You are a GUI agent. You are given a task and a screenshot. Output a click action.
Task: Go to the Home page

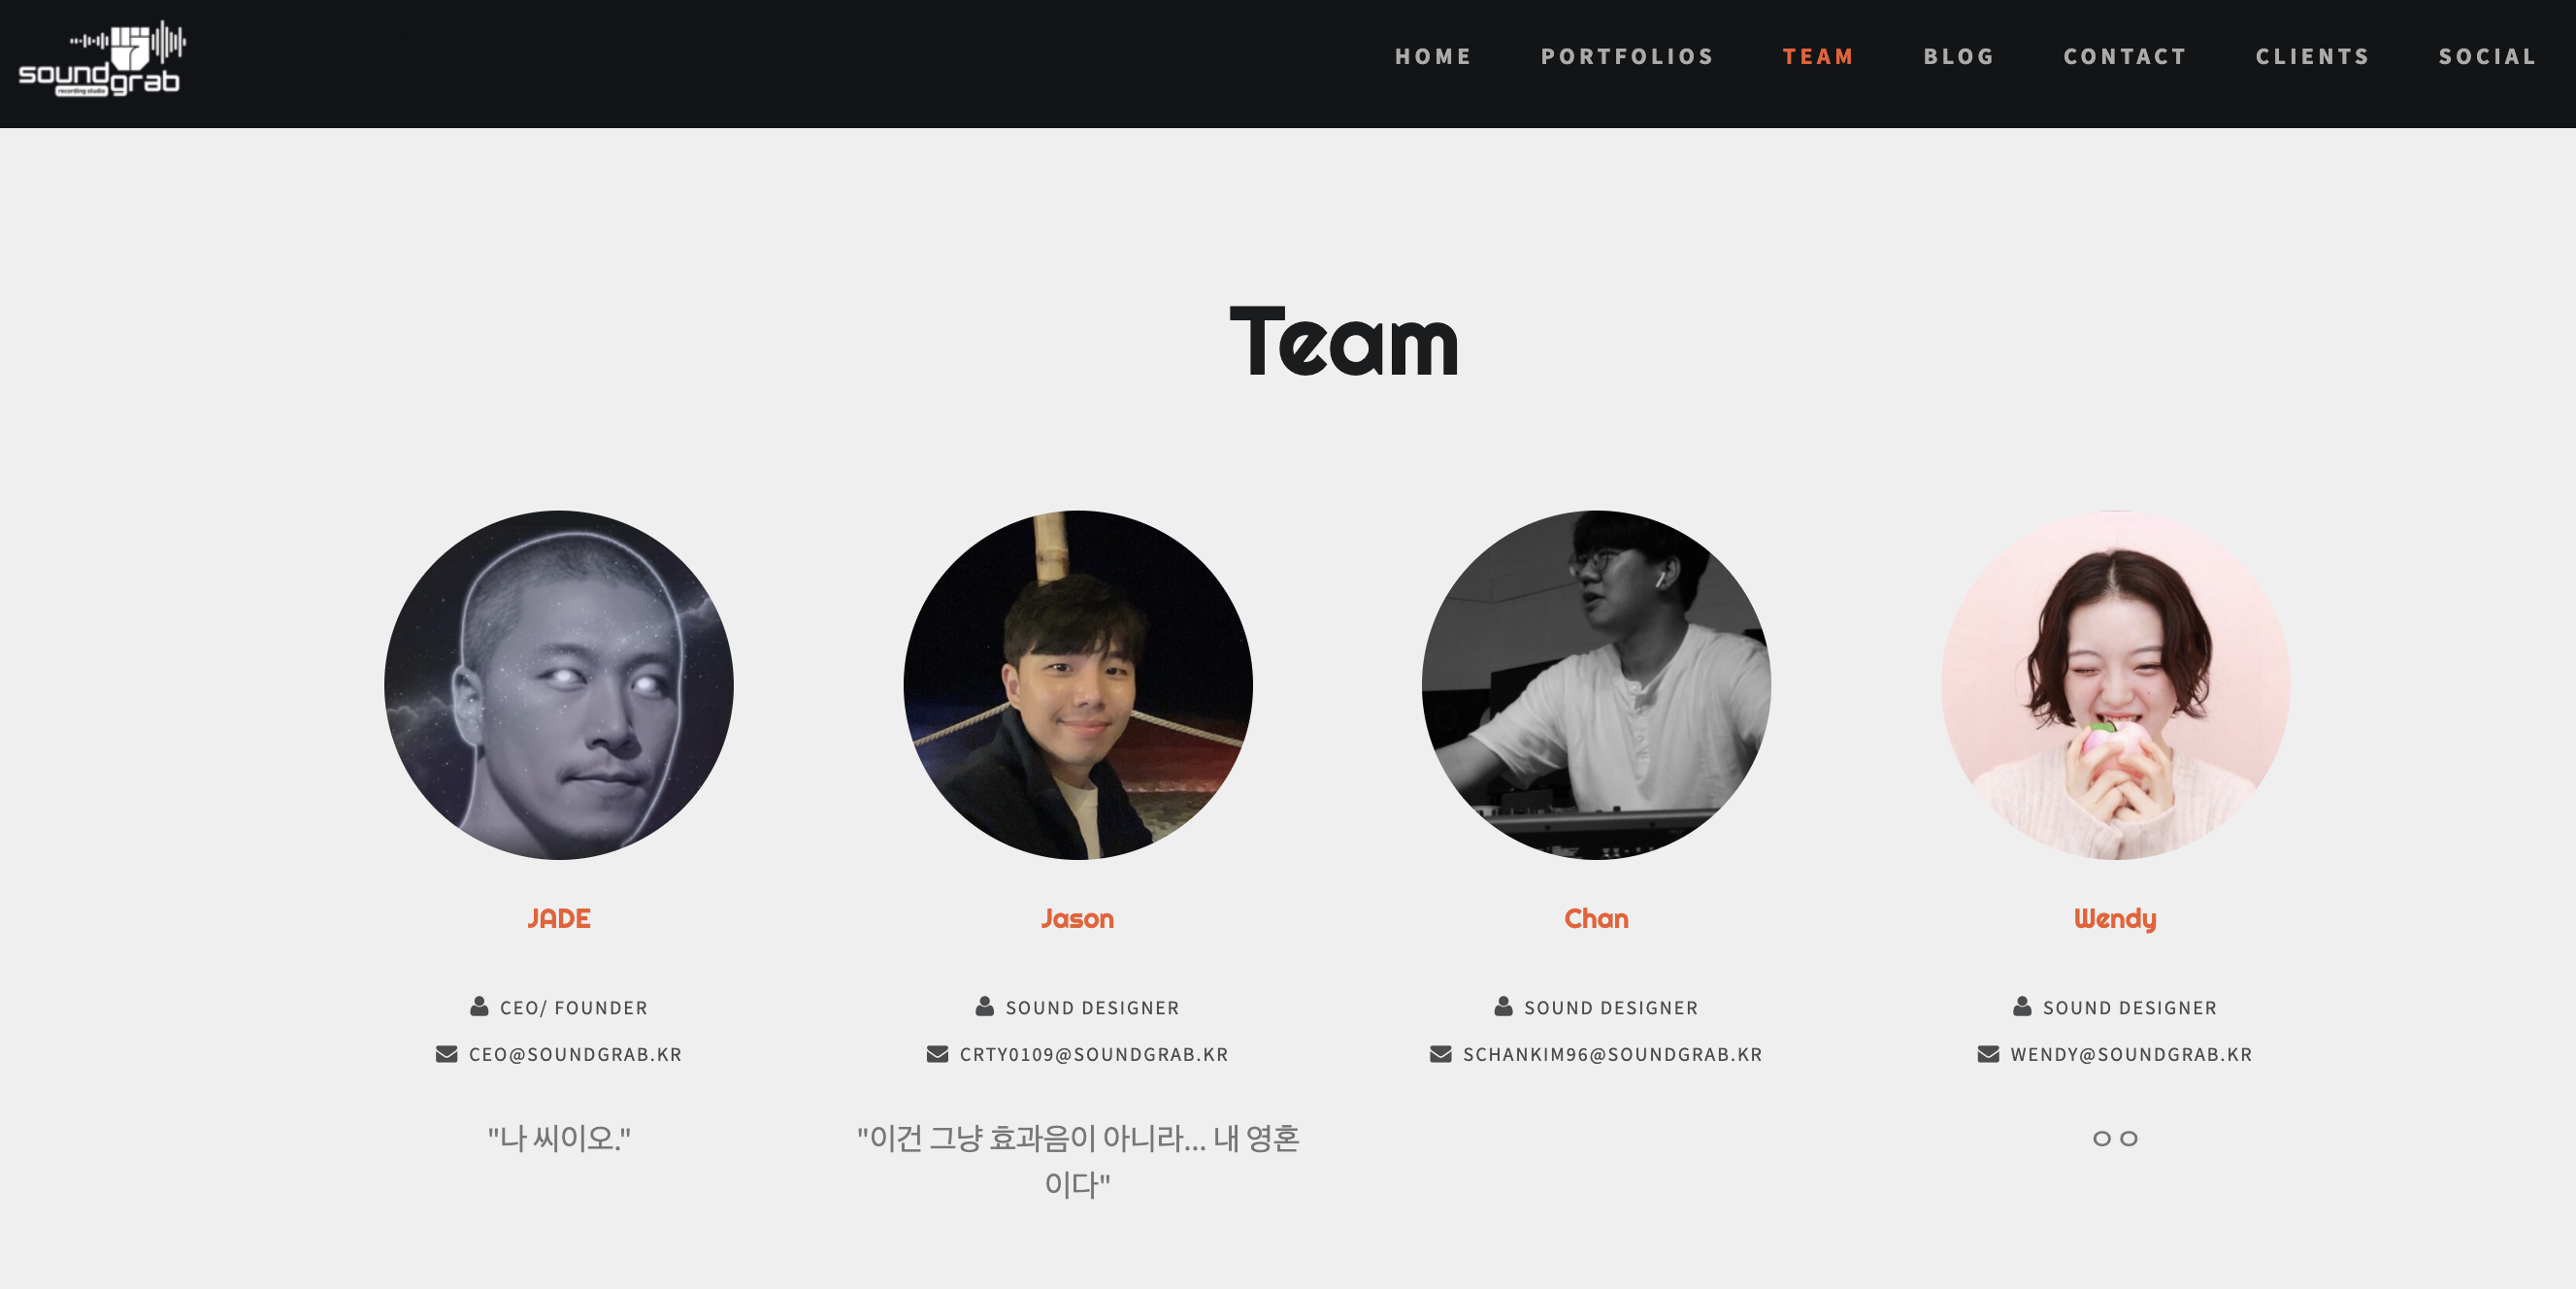point(1433,56)
